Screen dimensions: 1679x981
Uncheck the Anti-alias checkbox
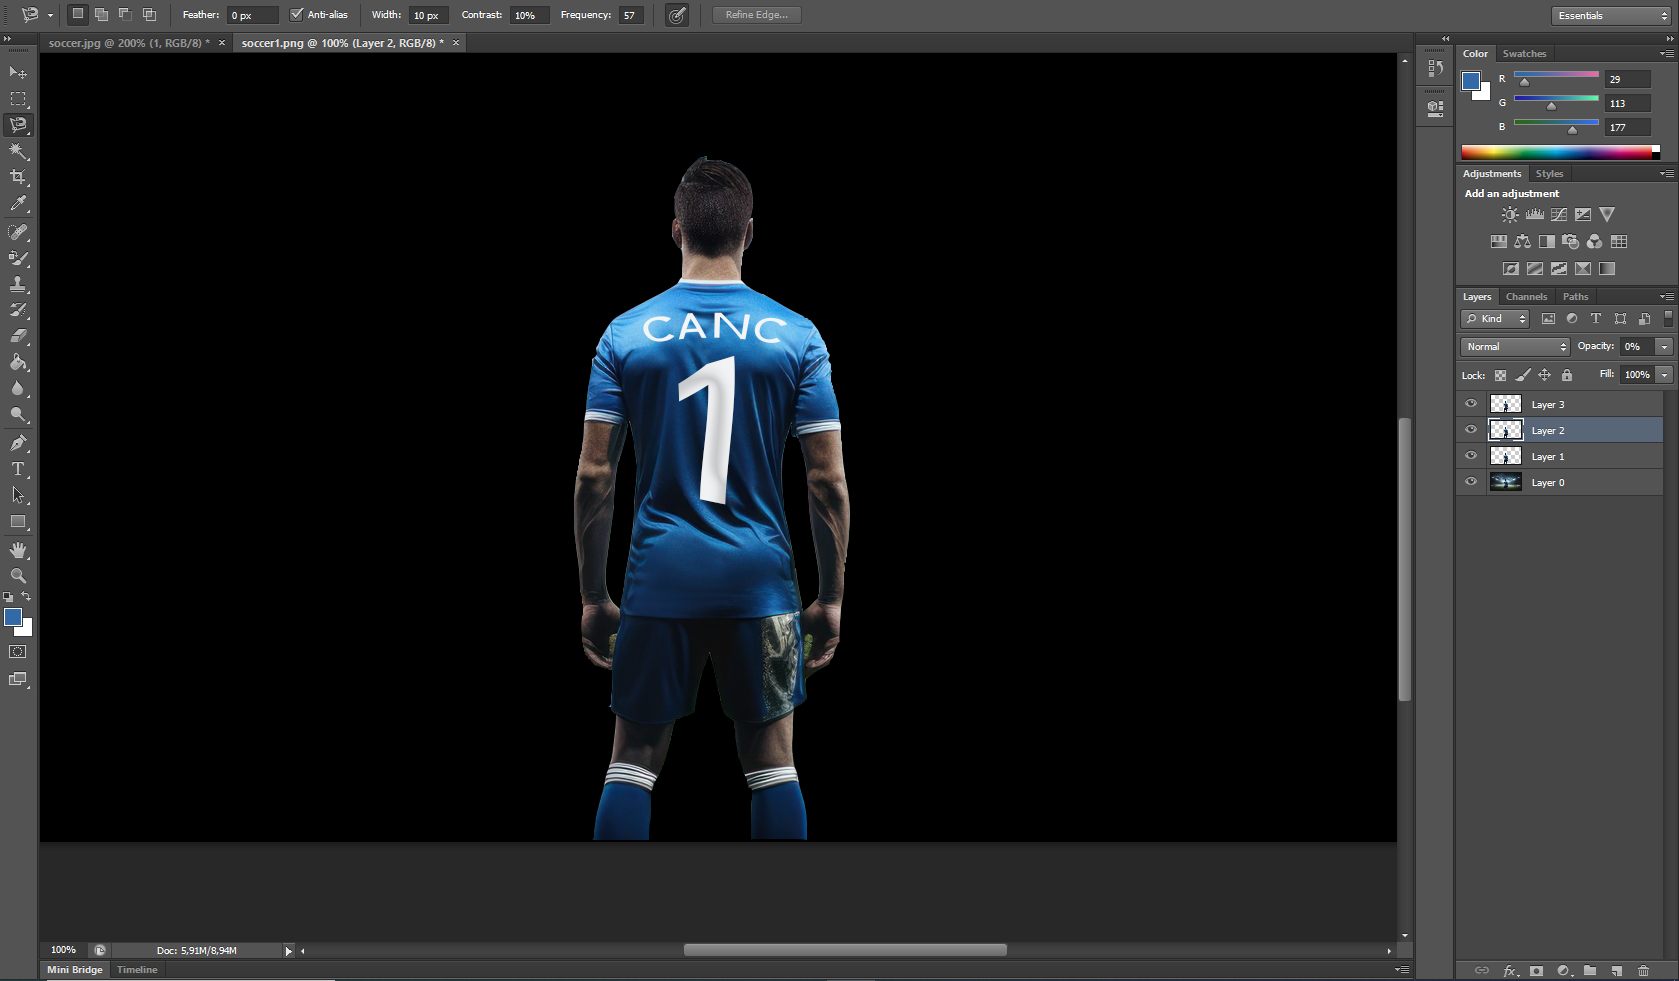pos(296,15)
